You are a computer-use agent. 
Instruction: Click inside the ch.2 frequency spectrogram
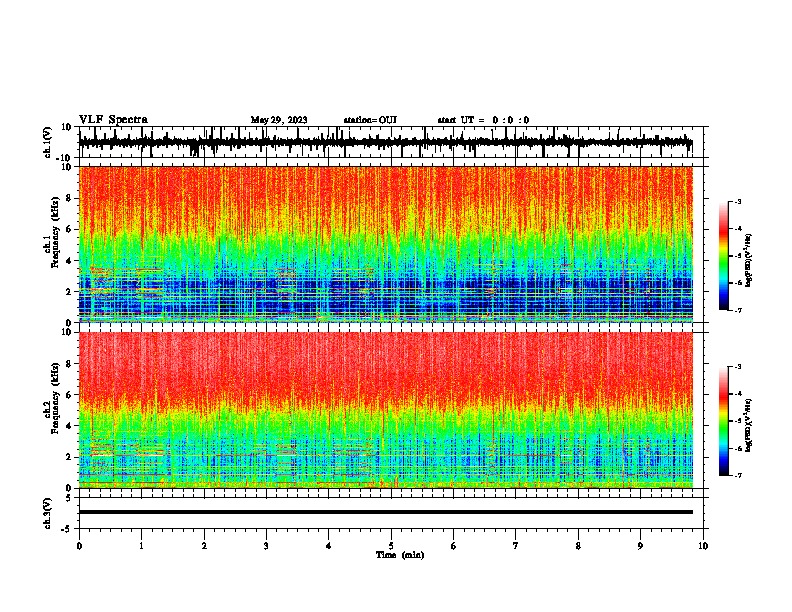pyautogui.click(x=385, y=410)
